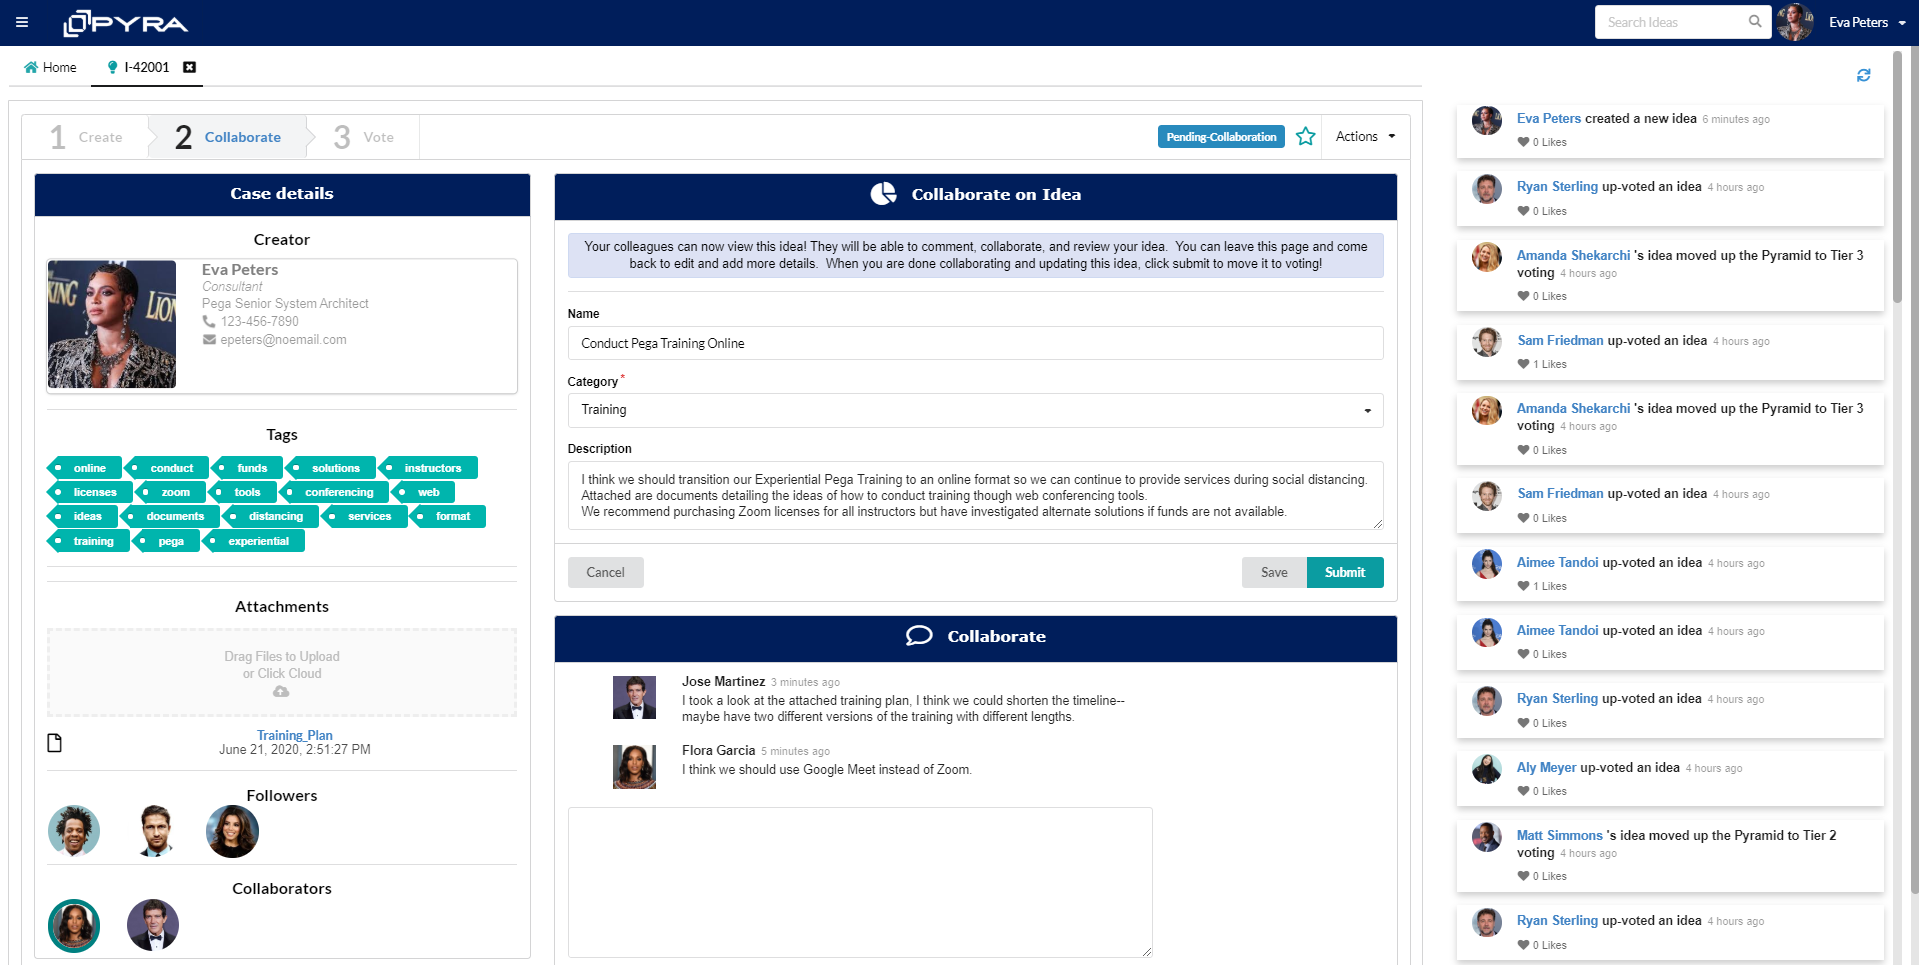Image resolution: width=1919 pixels, height=965 pixels.
Task: Click the zoom tag
Action: [170, 492]
